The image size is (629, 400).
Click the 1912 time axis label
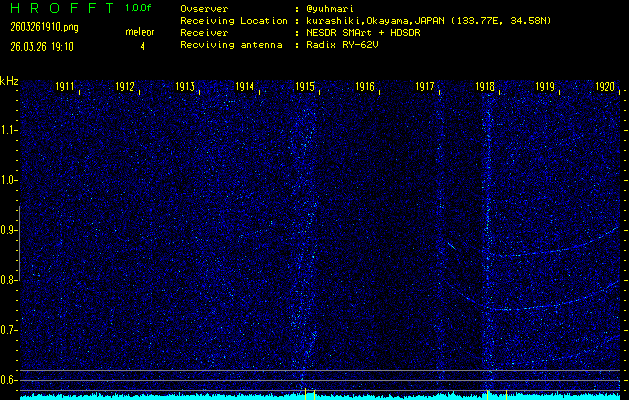pyautogui.click(x=125, y=87)
